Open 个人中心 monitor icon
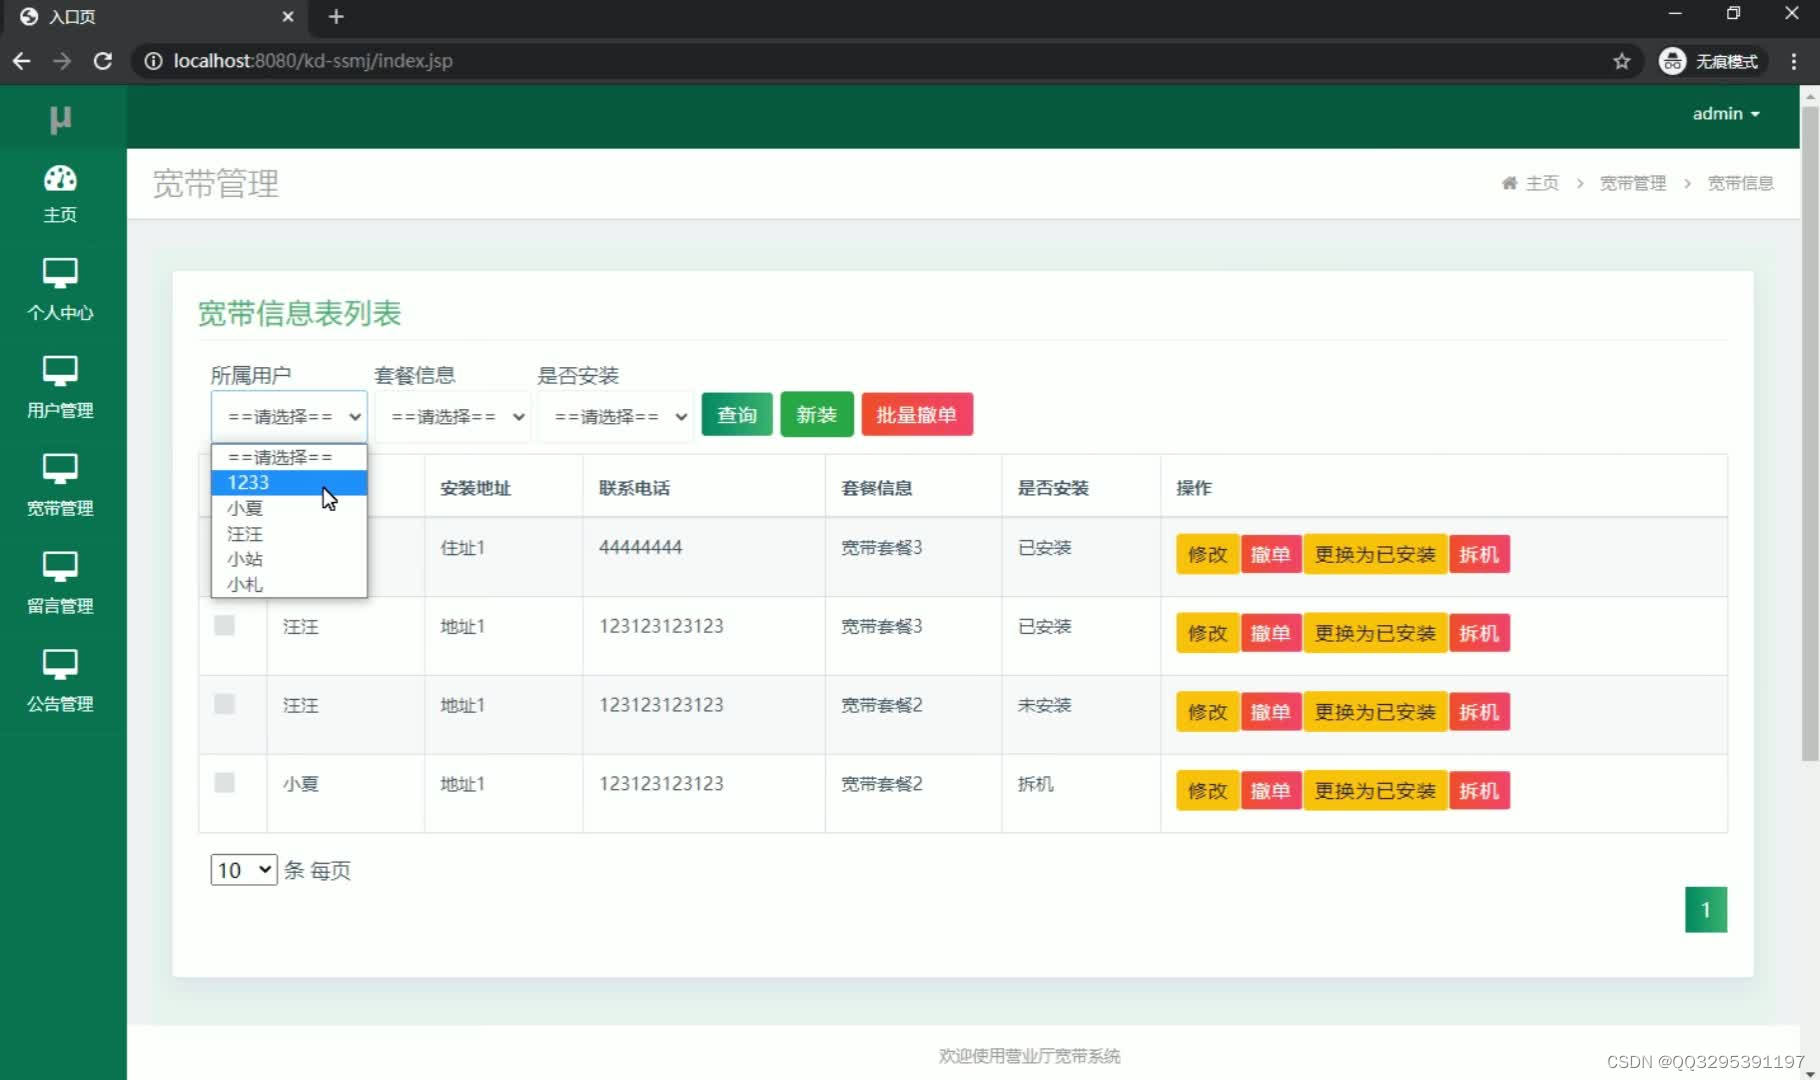 coord(60,273)
